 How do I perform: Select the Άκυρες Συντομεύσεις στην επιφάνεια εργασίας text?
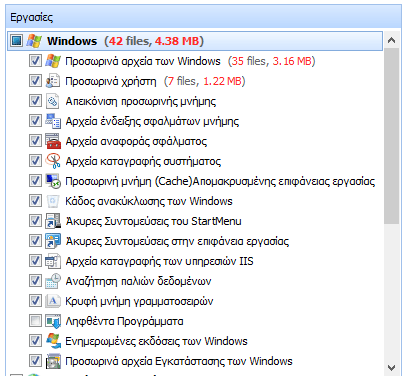pos(177,241)
